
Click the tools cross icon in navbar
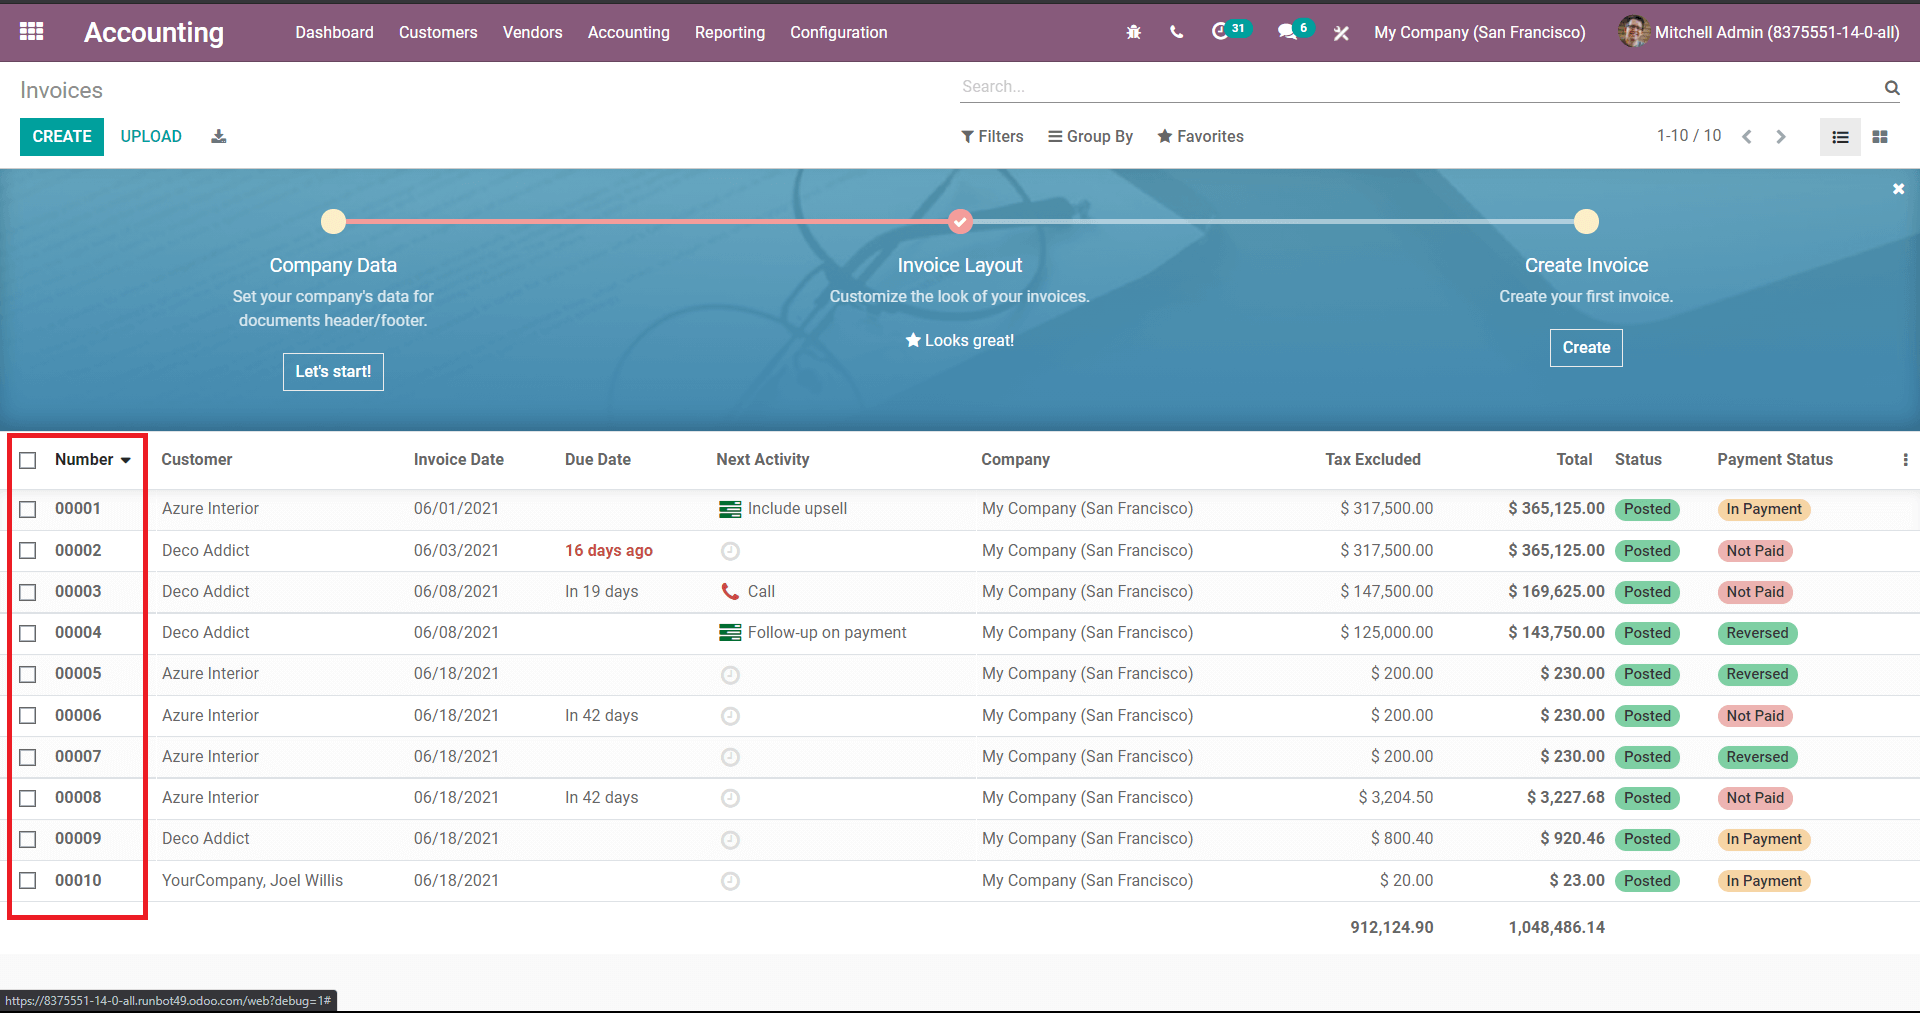pyautogui.click(x=1341, y=33)
